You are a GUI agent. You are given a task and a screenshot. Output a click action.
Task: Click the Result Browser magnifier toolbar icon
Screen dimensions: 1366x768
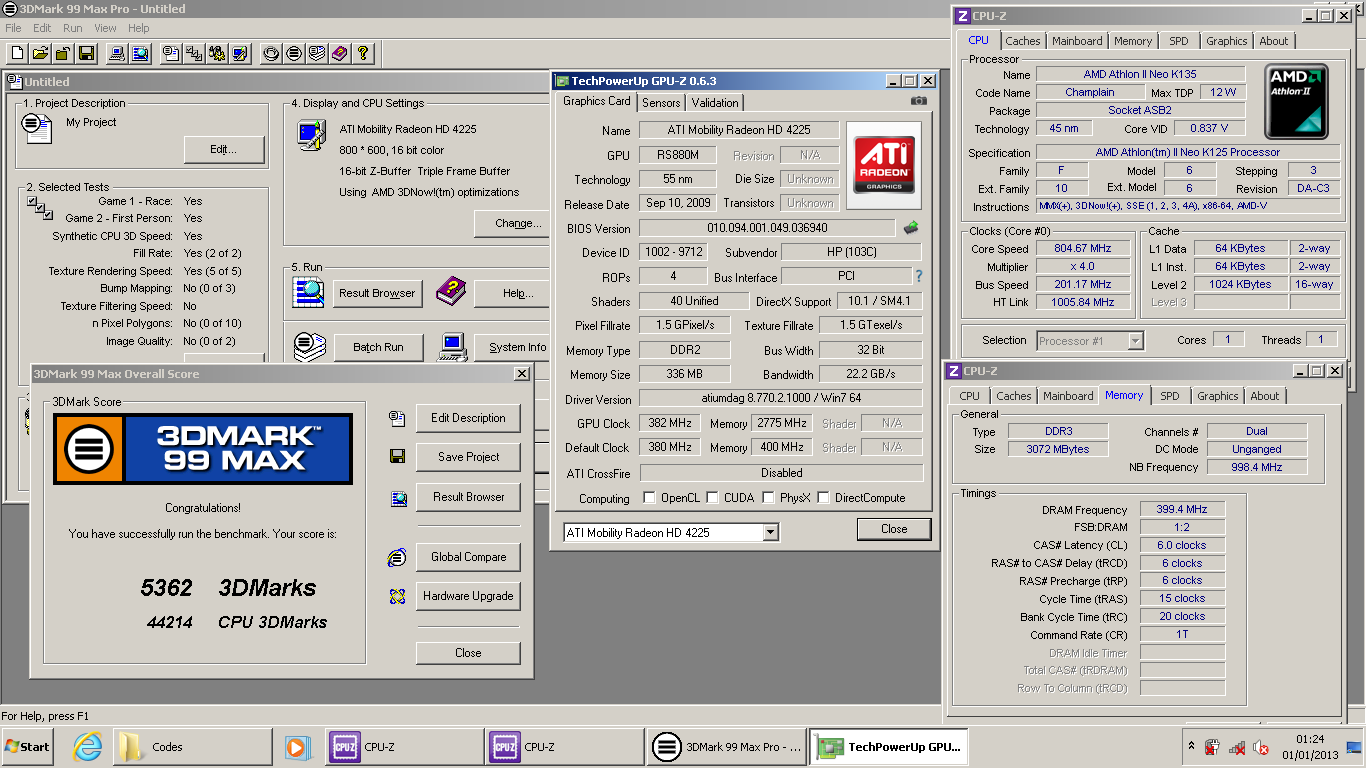140,53
